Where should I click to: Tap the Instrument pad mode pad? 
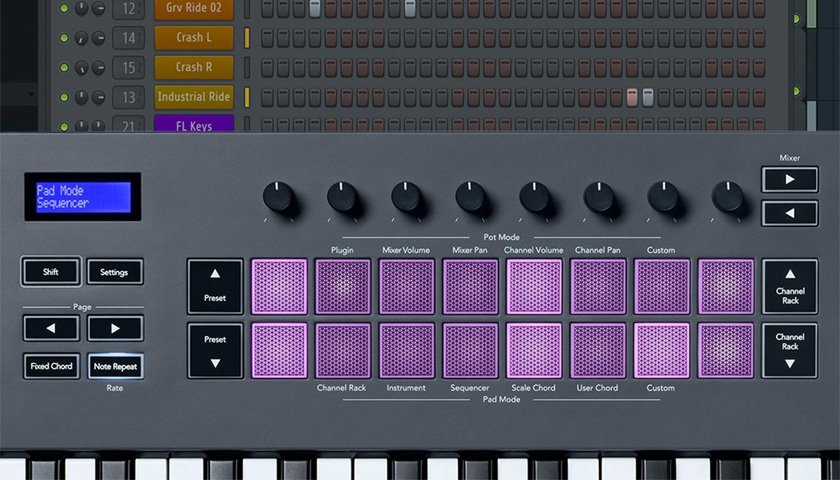pyautogui.click(x=407, y=351)
